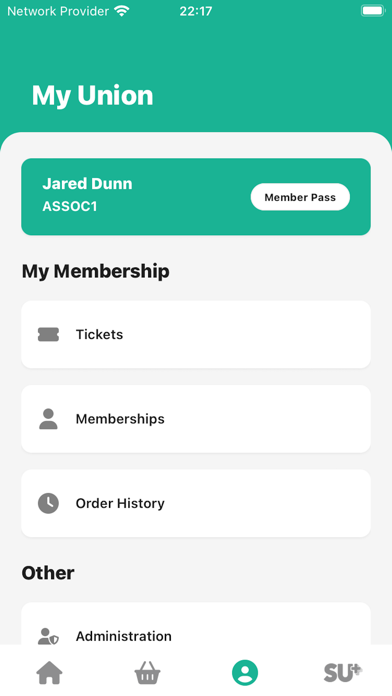Screen dimensions: 392x696
Task: Open the Tickets row
Action: (196, 335)
